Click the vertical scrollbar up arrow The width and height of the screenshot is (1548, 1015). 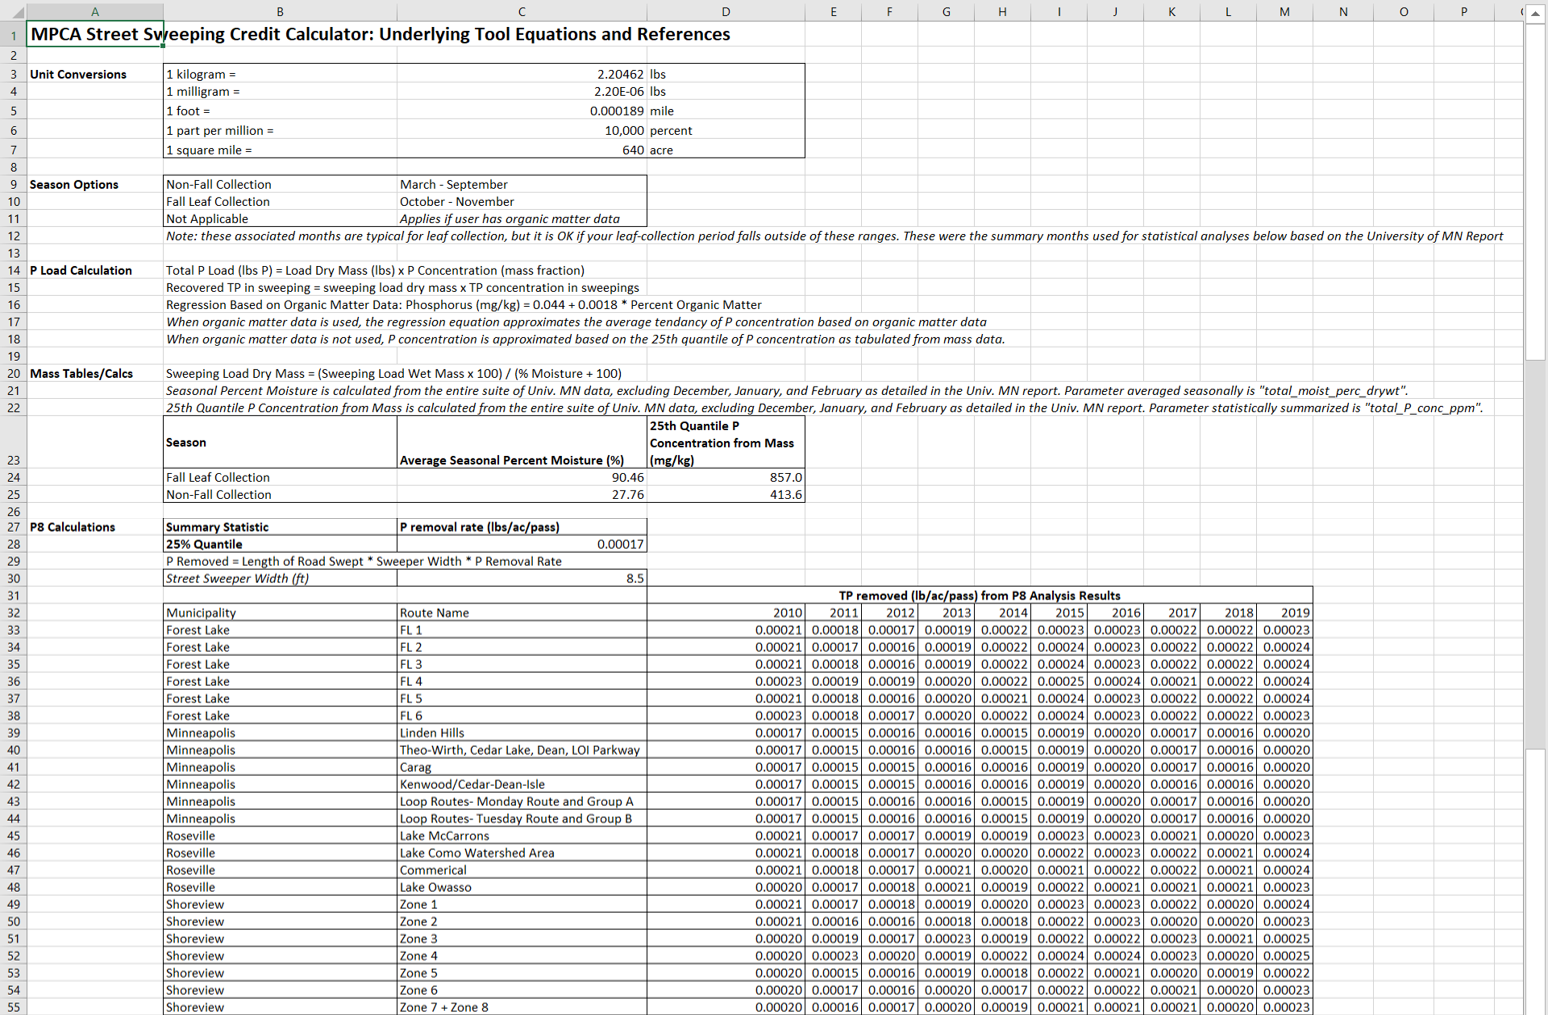[1535, 13]
